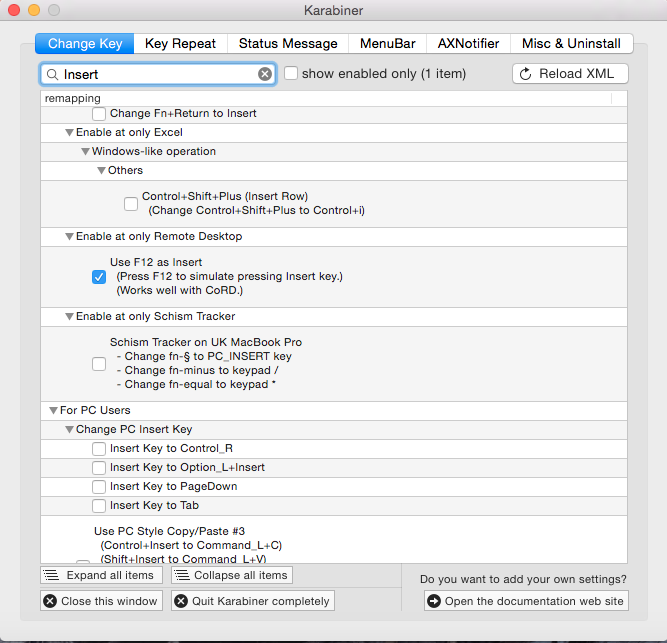Viewport: 667px width, 643px height.
Task: Check Insert Key to PageDown
Action: 99,487
